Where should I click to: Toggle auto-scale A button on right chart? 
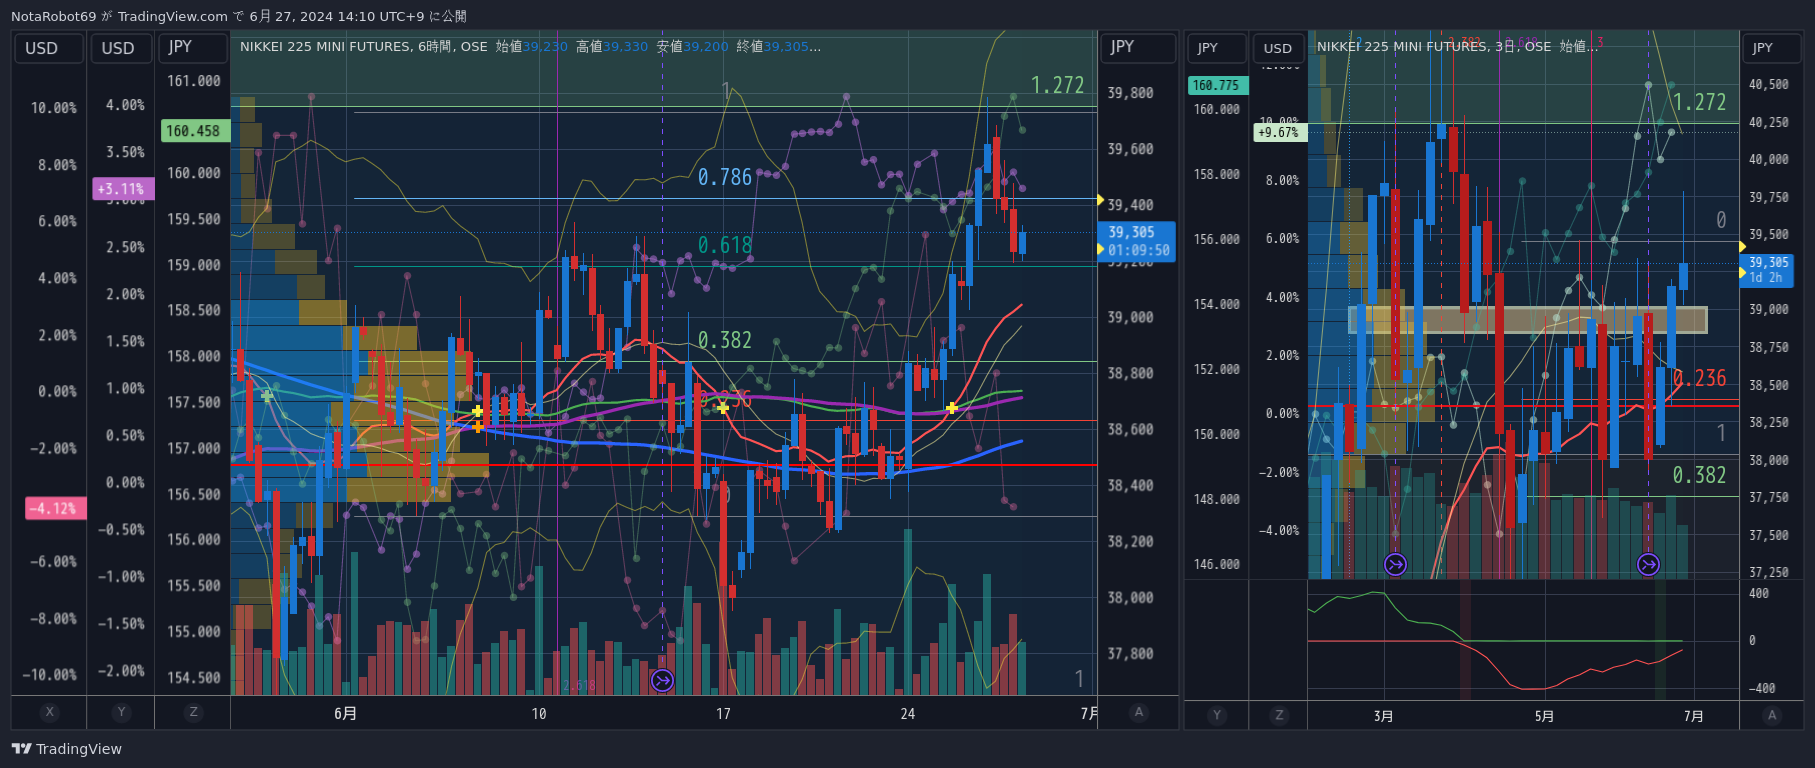coord(1772,715)
